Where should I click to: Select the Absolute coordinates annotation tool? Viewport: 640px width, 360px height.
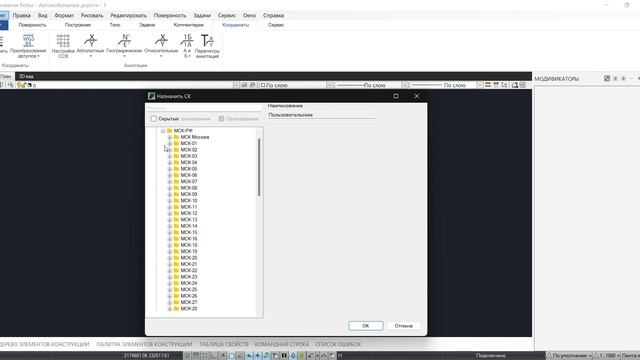click(x=91, y=46)
